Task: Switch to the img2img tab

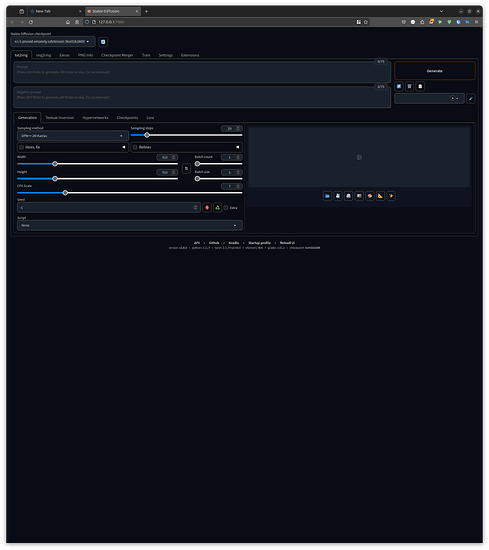Action: pyautogui.click(x=43, y=55)
